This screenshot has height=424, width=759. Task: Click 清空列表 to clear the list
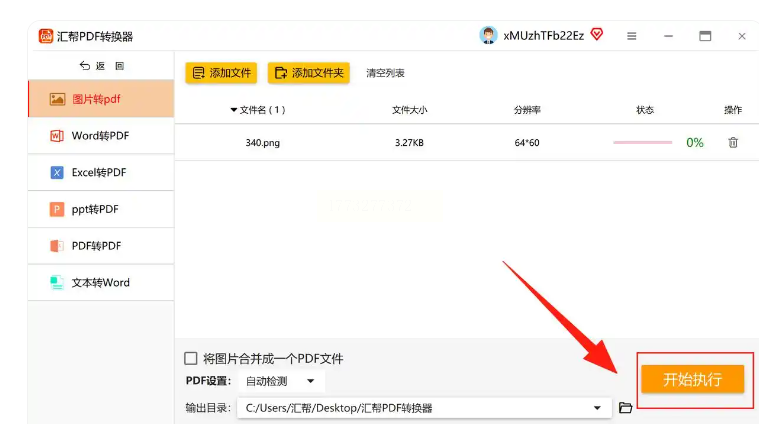385,73
